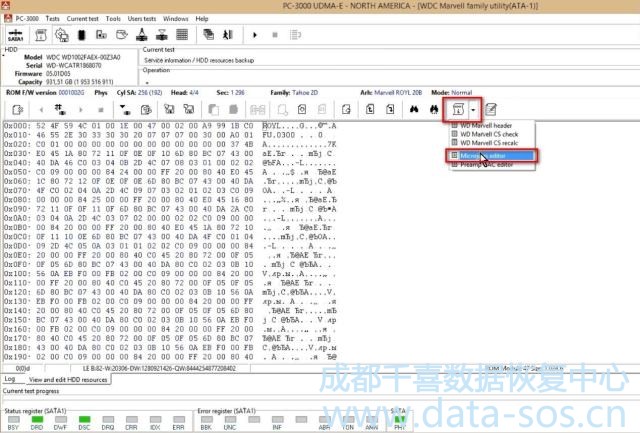This screenshot has height=433, width=640.
Task: Open the gear-with-monitor settings icon
Action: click(x=62, y=35)
